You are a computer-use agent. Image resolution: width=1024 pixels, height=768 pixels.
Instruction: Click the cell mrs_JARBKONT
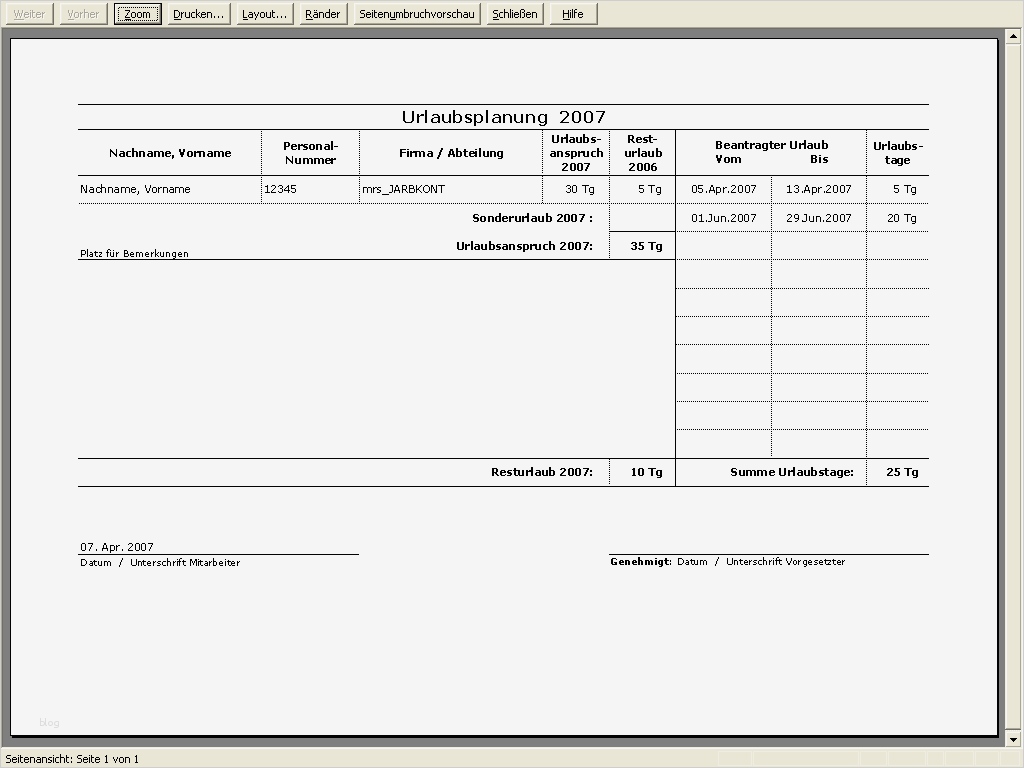coord(404,189)
